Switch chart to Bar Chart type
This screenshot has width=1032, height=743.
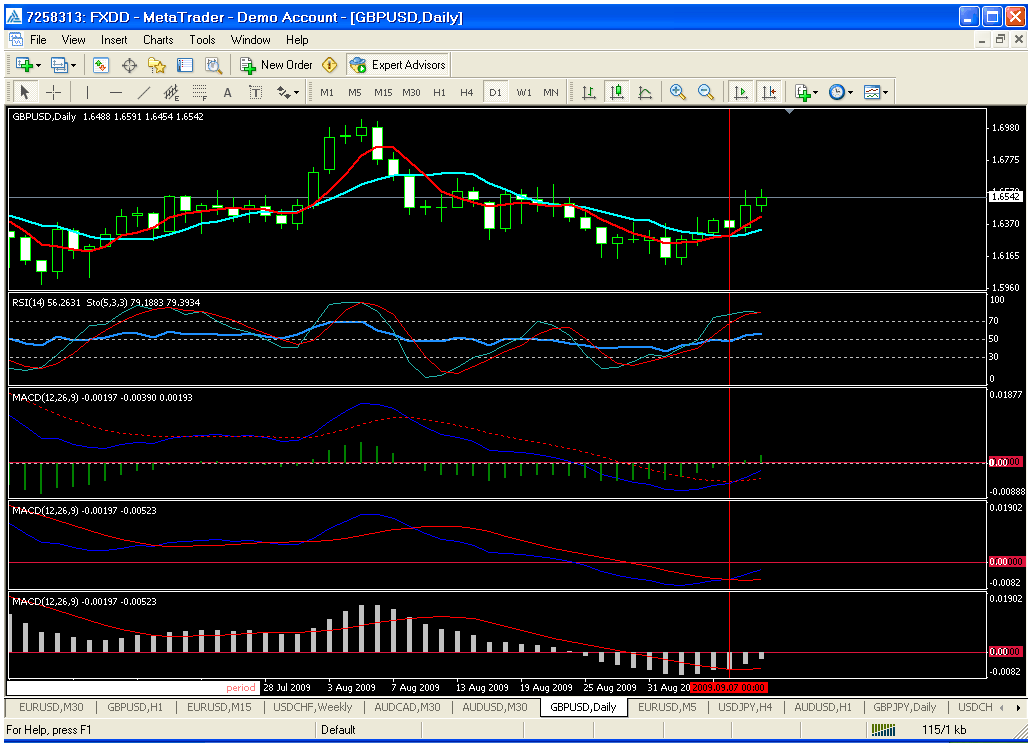pyautogui.click(x=589, y=92)
